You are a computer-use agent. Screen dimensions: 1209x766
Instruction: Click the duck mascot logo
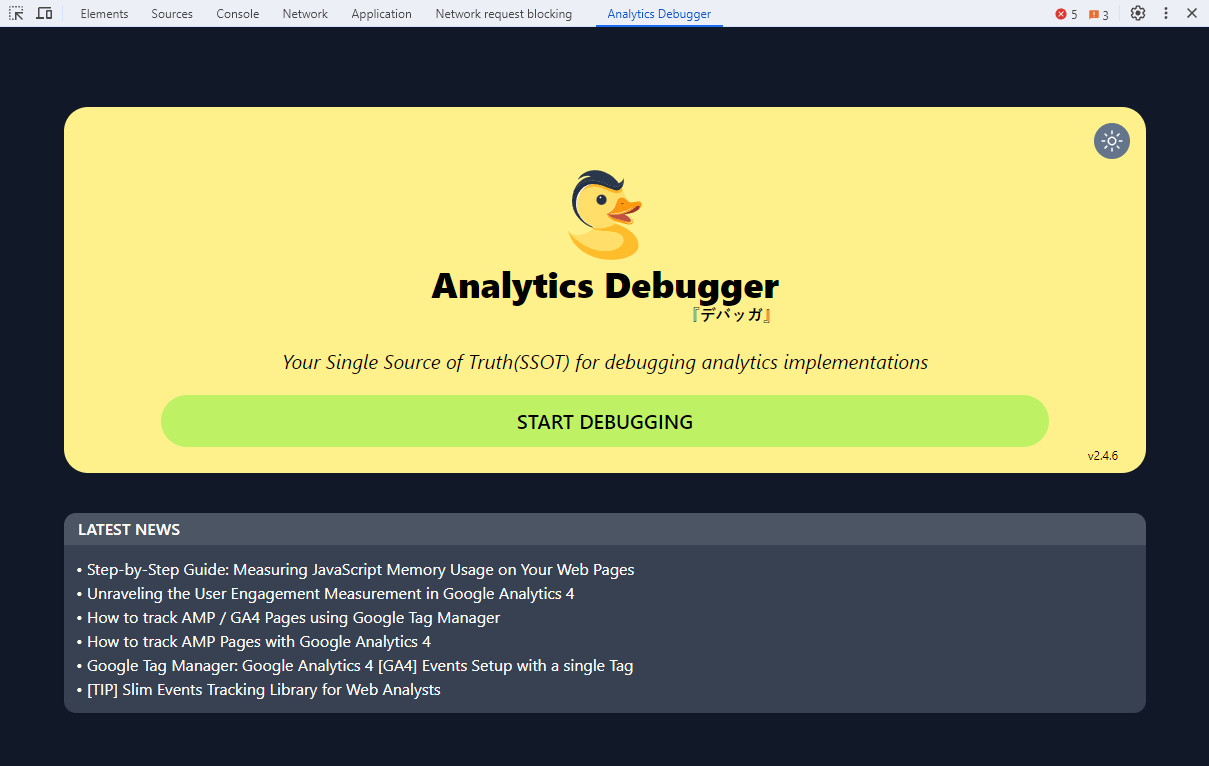click(x=604, y=213)
